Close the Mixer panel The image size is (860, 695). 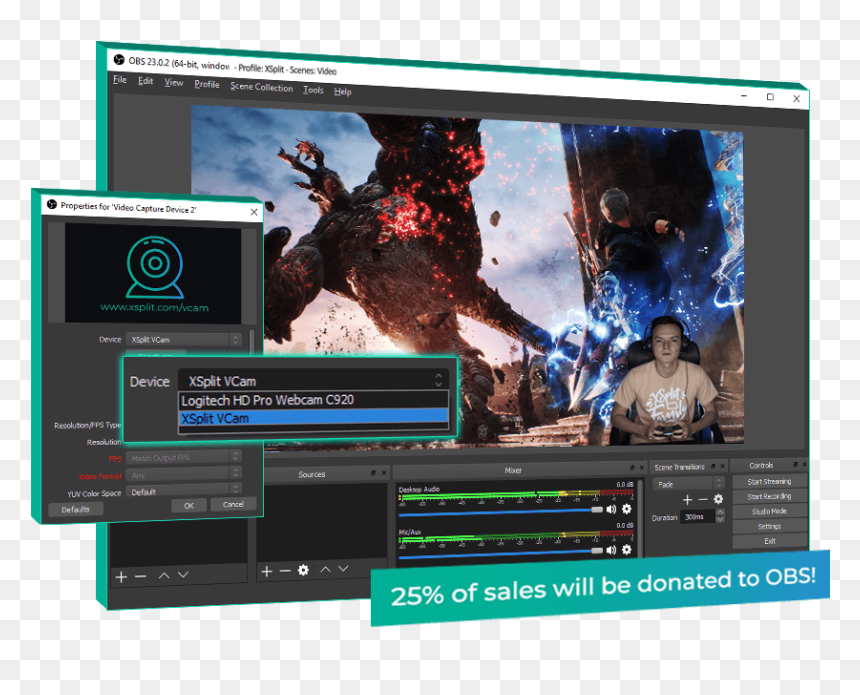tap(642, 467)
